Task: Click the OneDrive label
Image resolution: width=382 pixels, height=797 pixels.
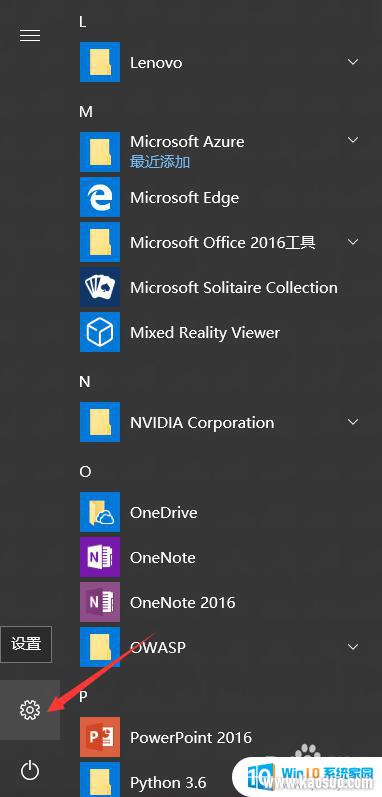Action: click(x=164, y=512)
